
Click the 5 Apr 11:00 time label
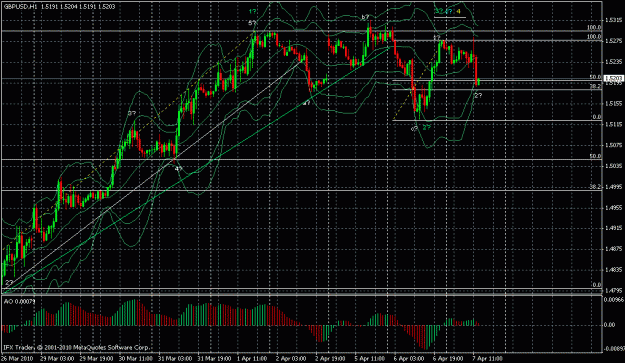tap(370, 358)
